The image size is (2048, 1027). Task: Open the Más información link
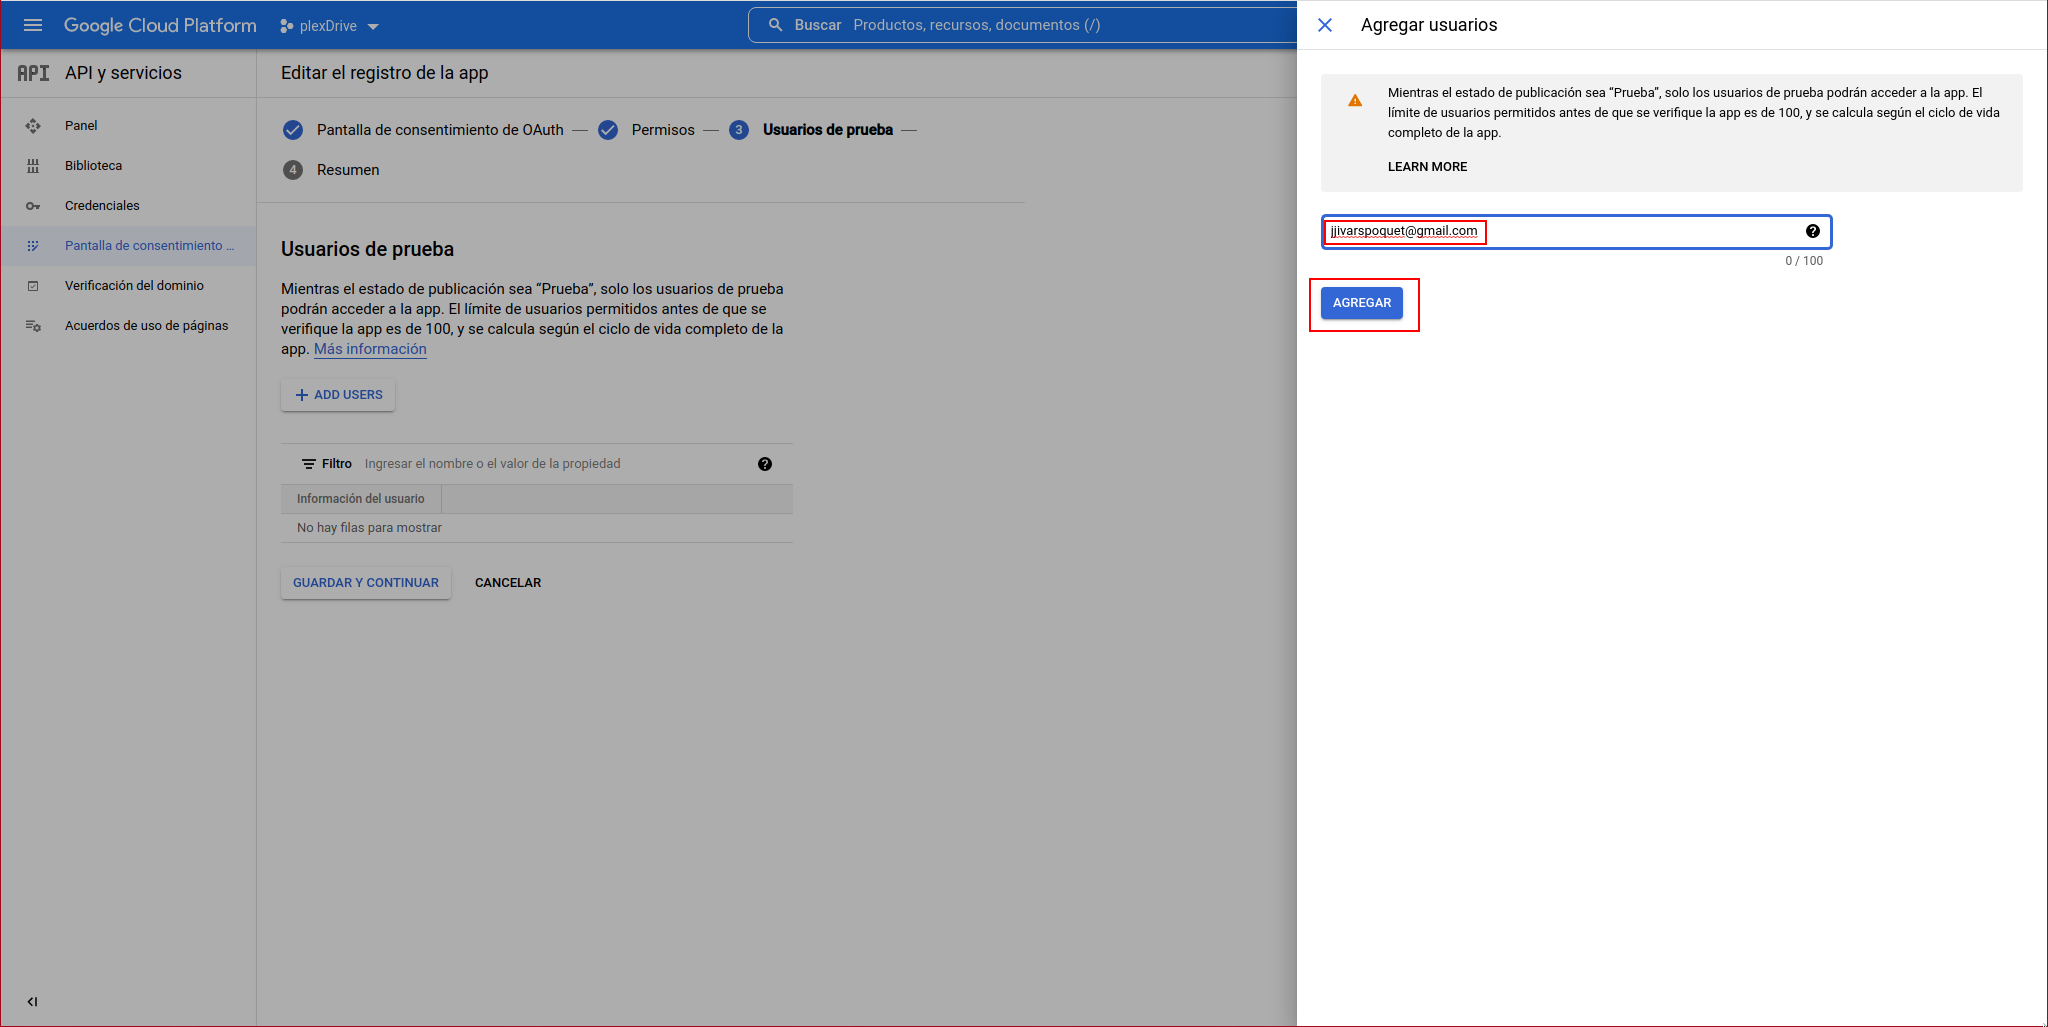(x=370, y=349)
